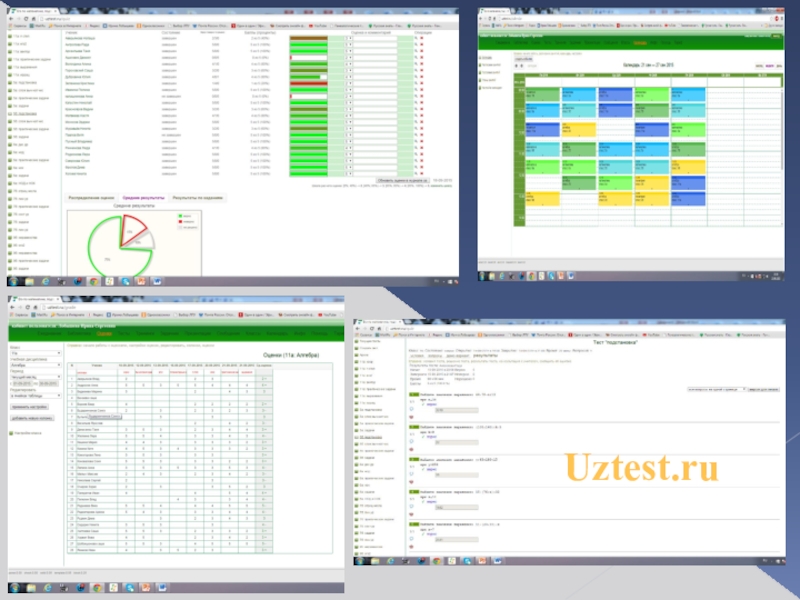
Task: Open the Тесты menu in grades window
Action: pos(124,334)
